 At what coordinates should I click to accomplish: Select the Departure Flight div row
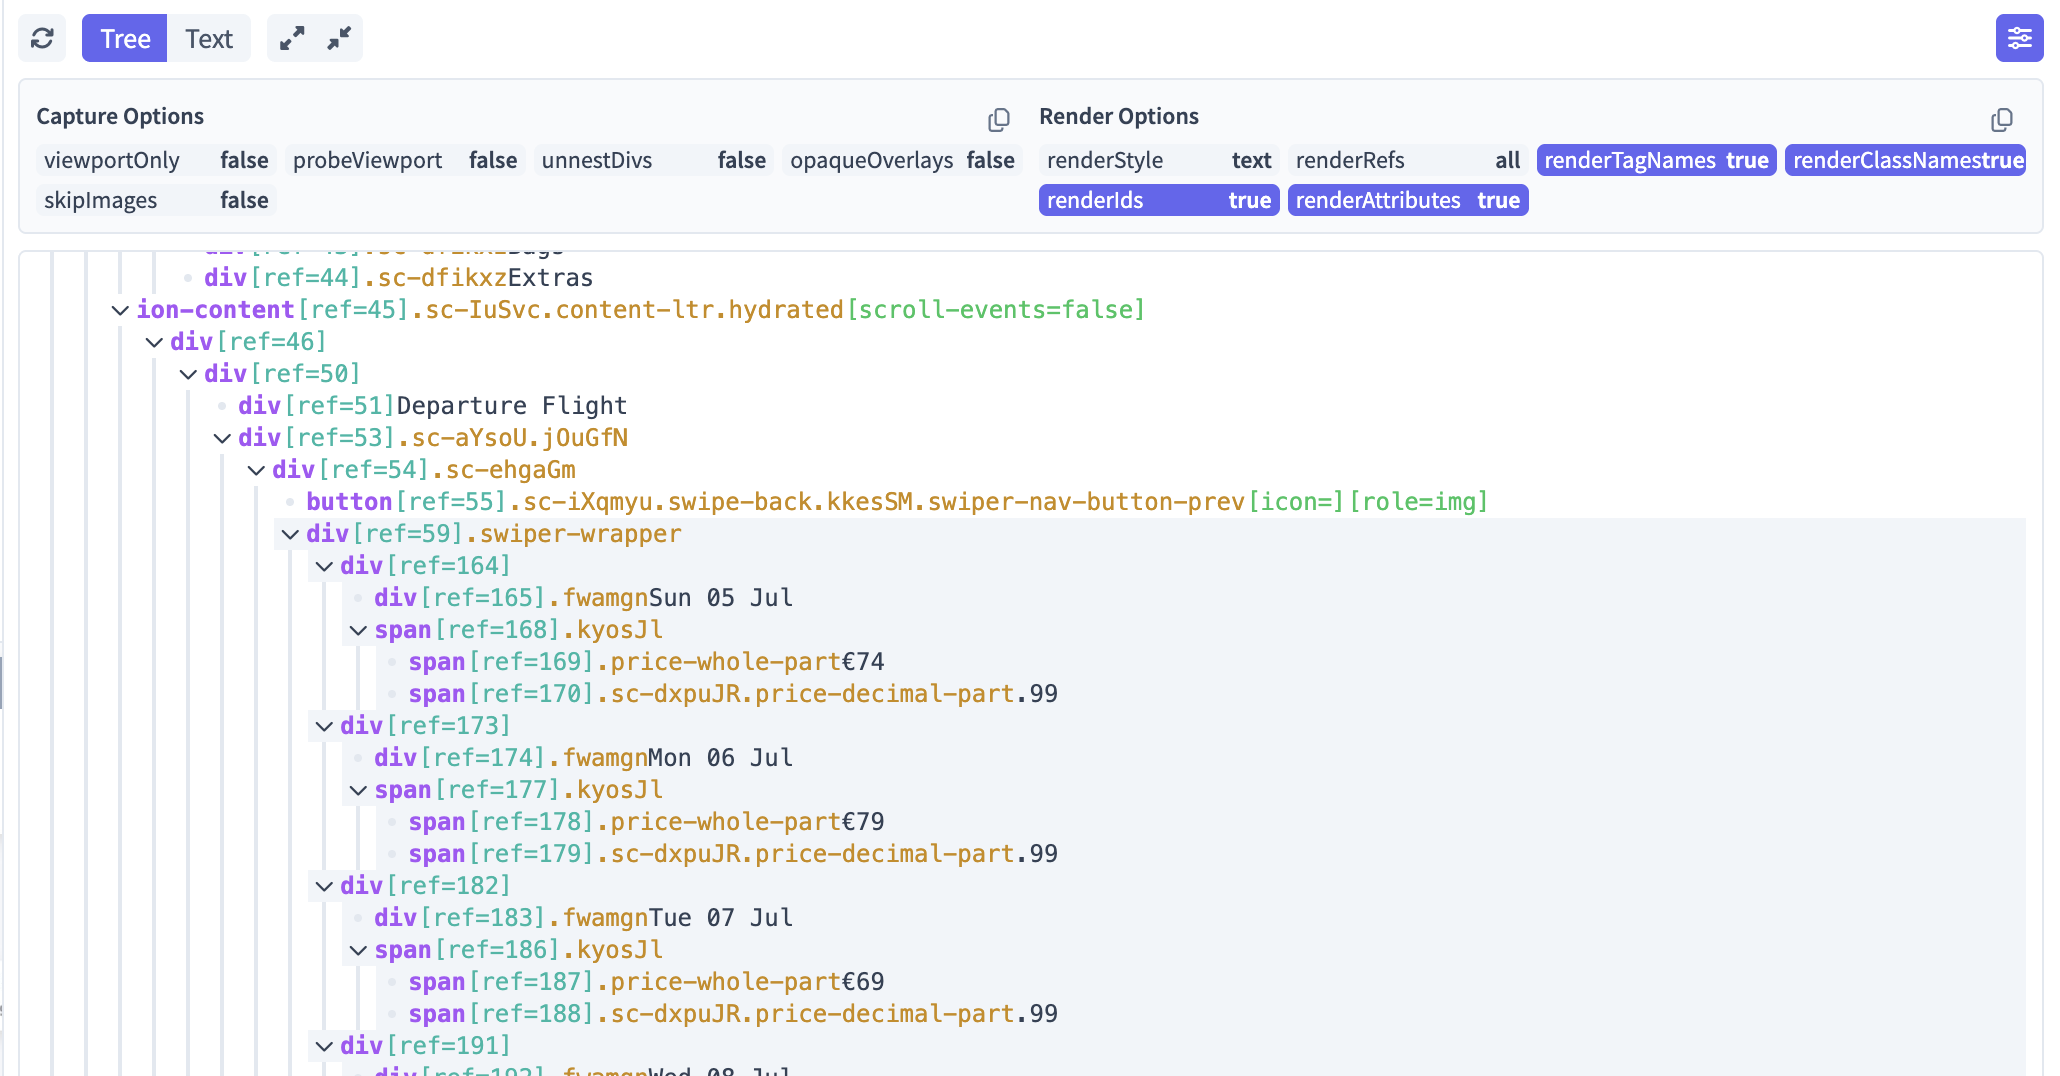[x=432, y=406]
